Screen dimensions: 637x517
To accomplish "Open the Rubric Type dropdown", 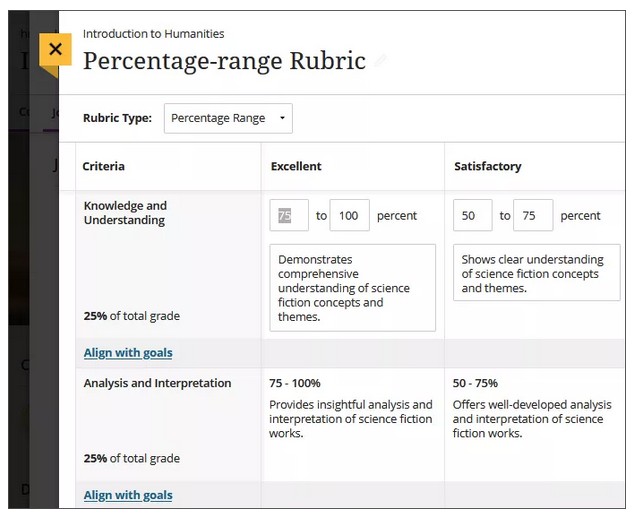I will pos(228,118).
